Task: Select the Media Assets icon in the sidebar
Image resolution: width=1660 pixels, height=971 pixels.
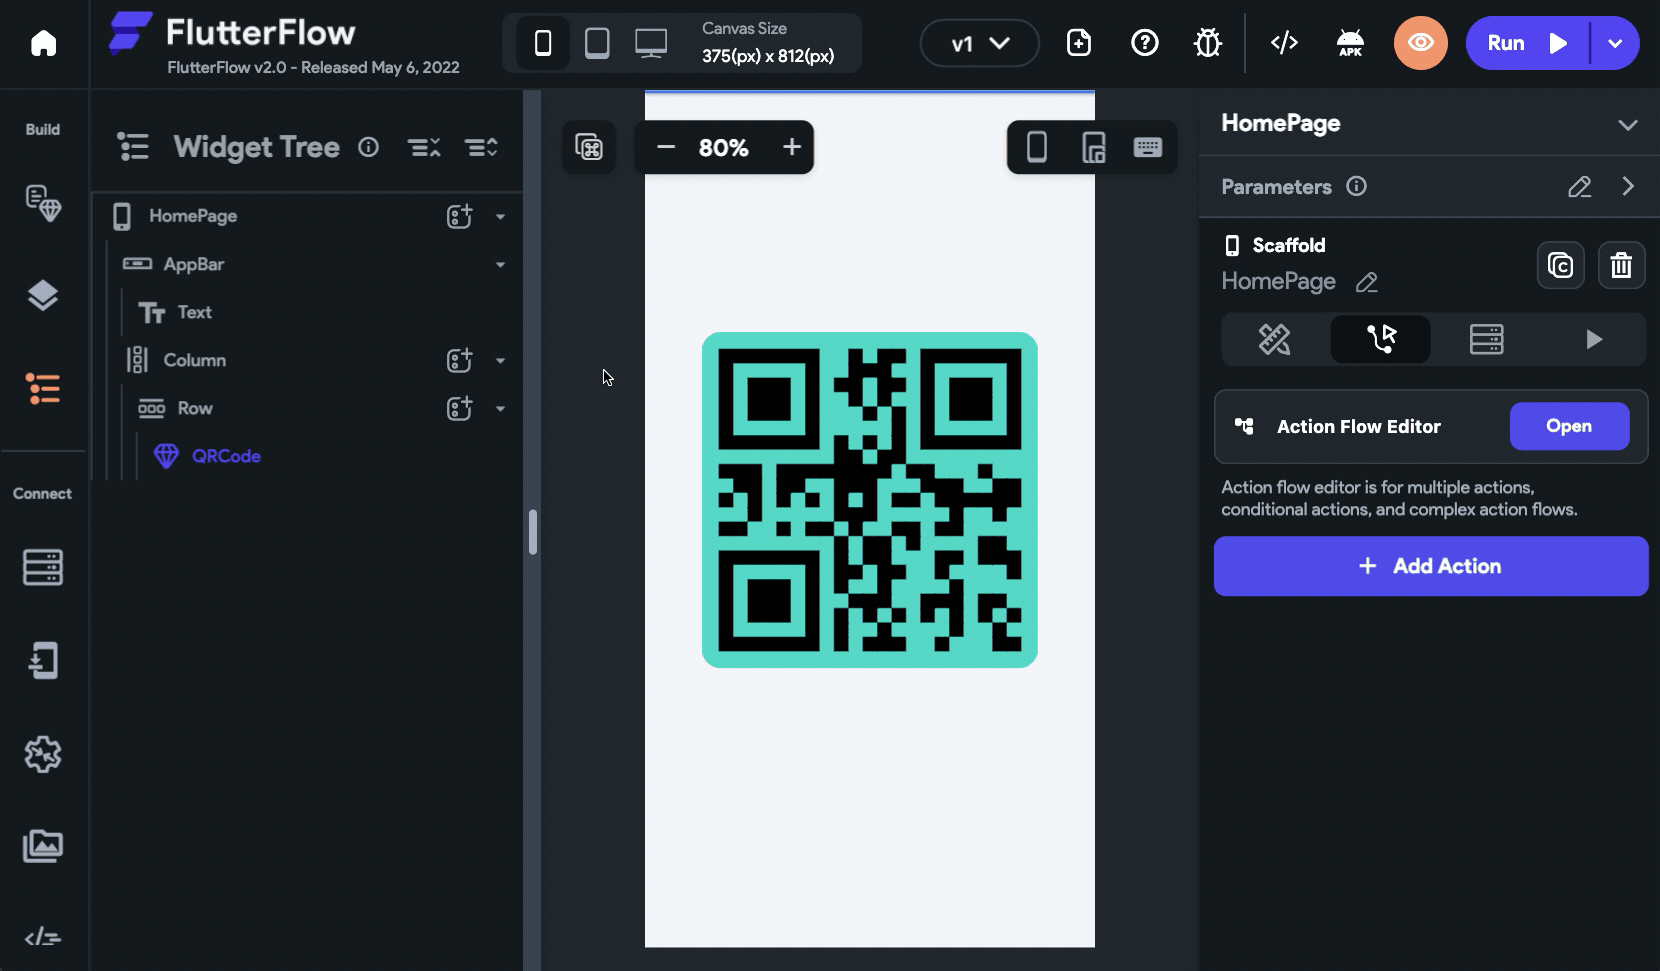Action: click(x=43, y=846)
